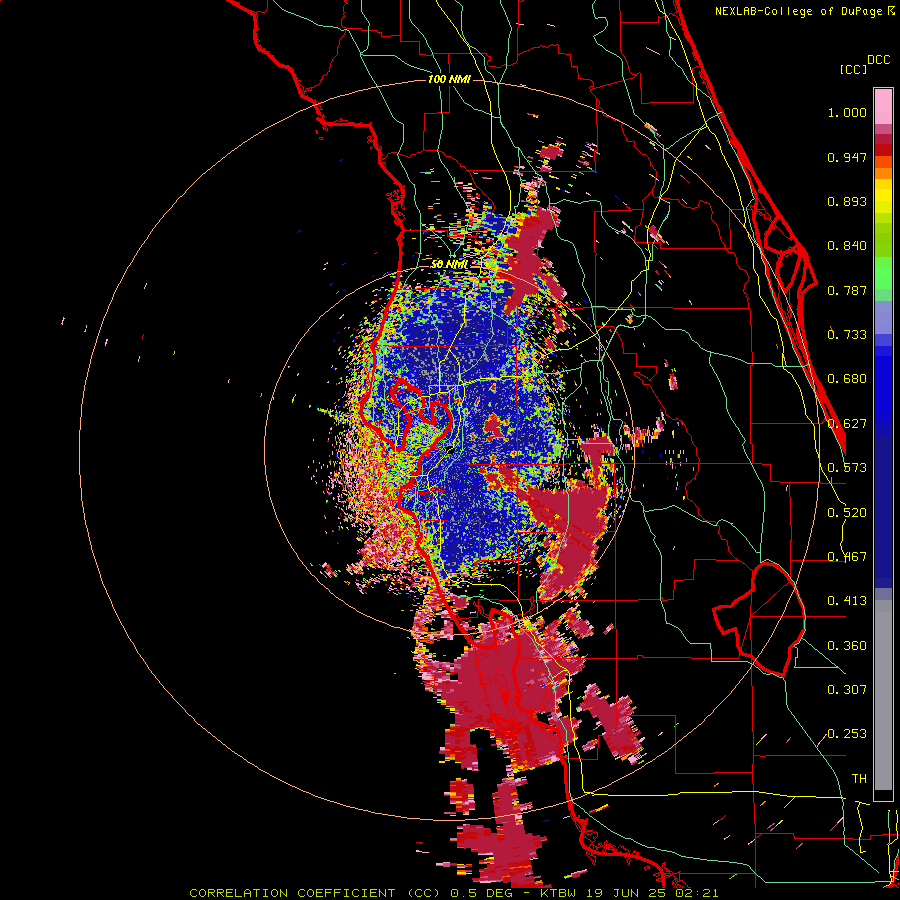Click the 0.360 scale value
Viewport: 900px width, 900px height.
tap(847, 646)
